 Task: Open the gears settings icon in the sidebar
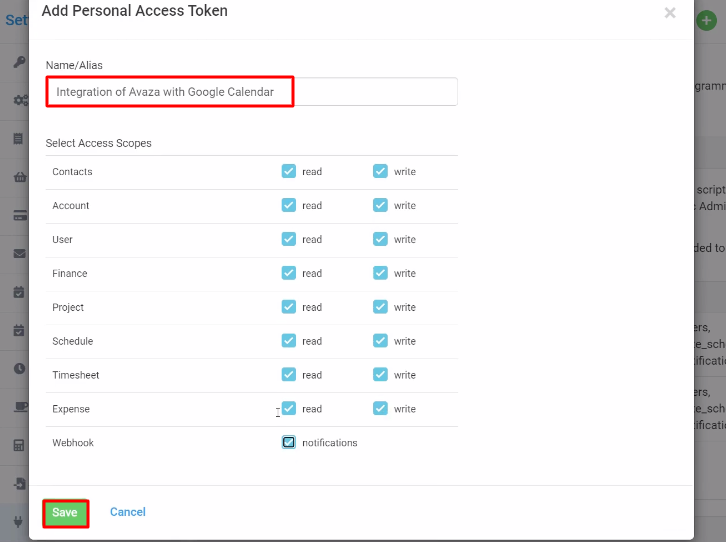[21, 100]
